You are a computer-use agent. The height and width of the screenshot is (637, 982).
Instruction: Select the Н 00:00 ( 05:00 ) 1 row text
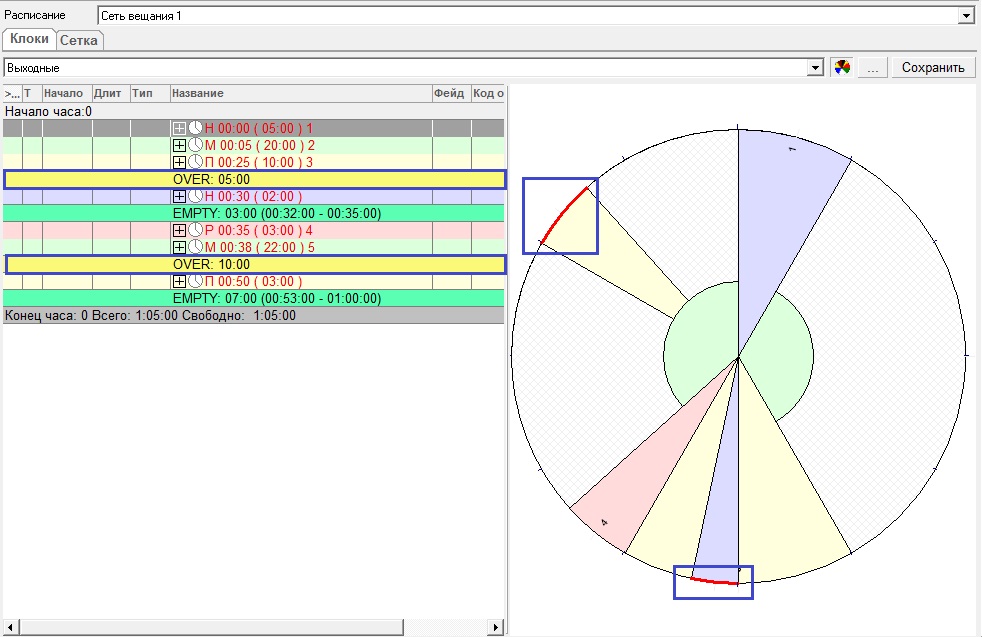(259, 128)
